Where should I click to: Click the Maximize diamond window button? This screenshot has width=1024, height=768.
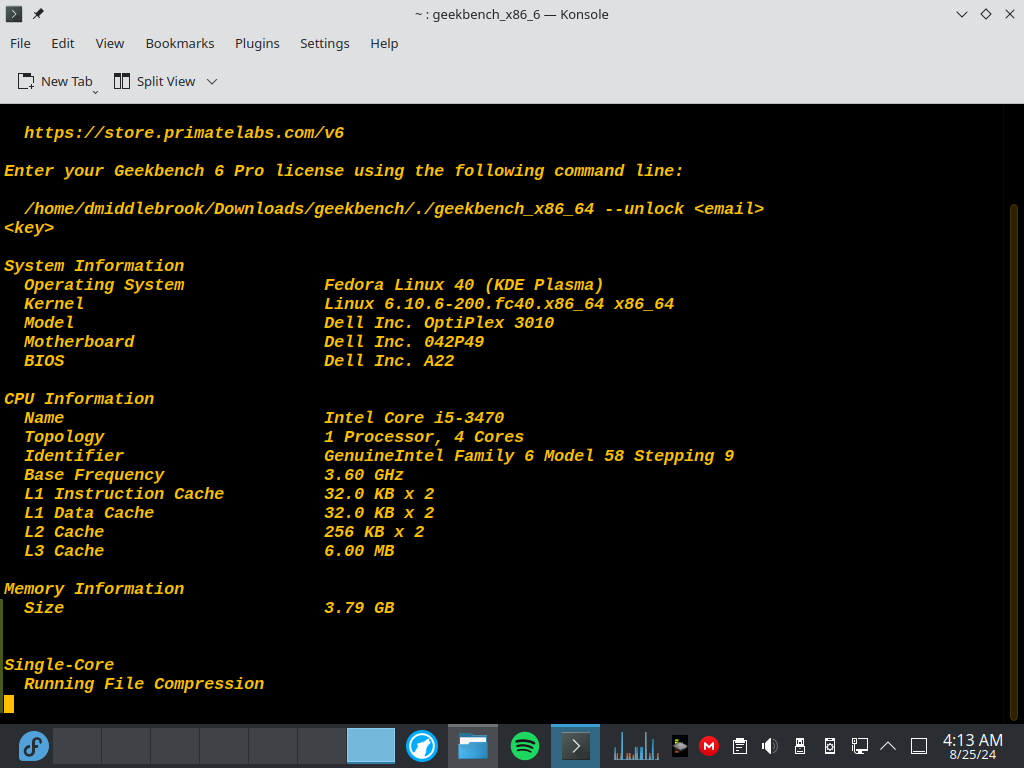point(985,14)
